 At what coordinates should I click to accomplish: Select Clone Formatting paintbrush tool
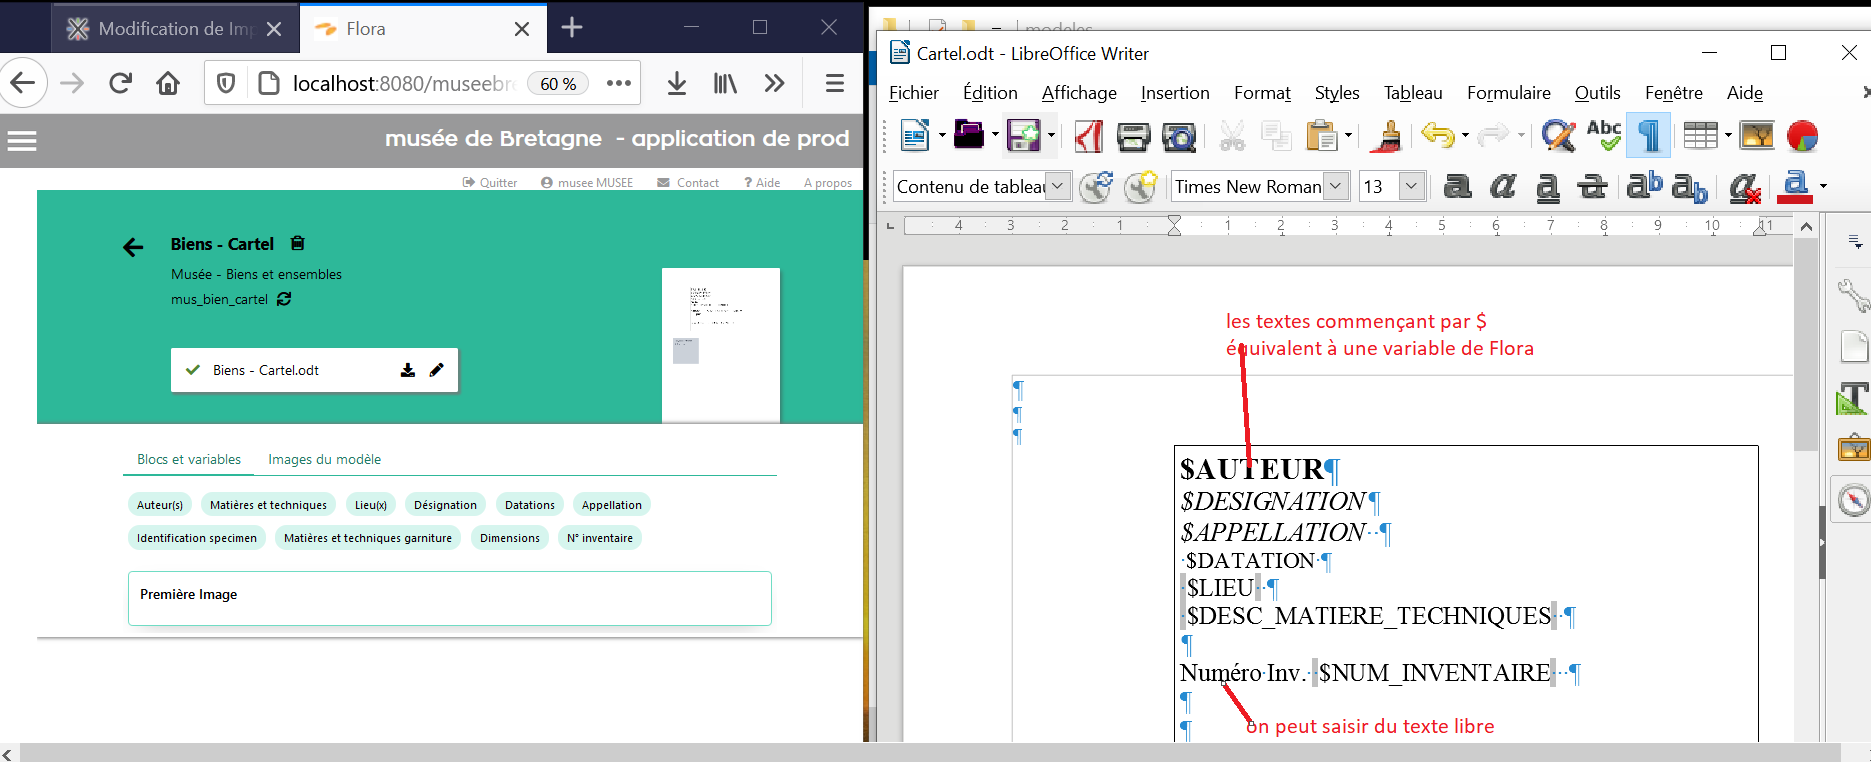1387,135
